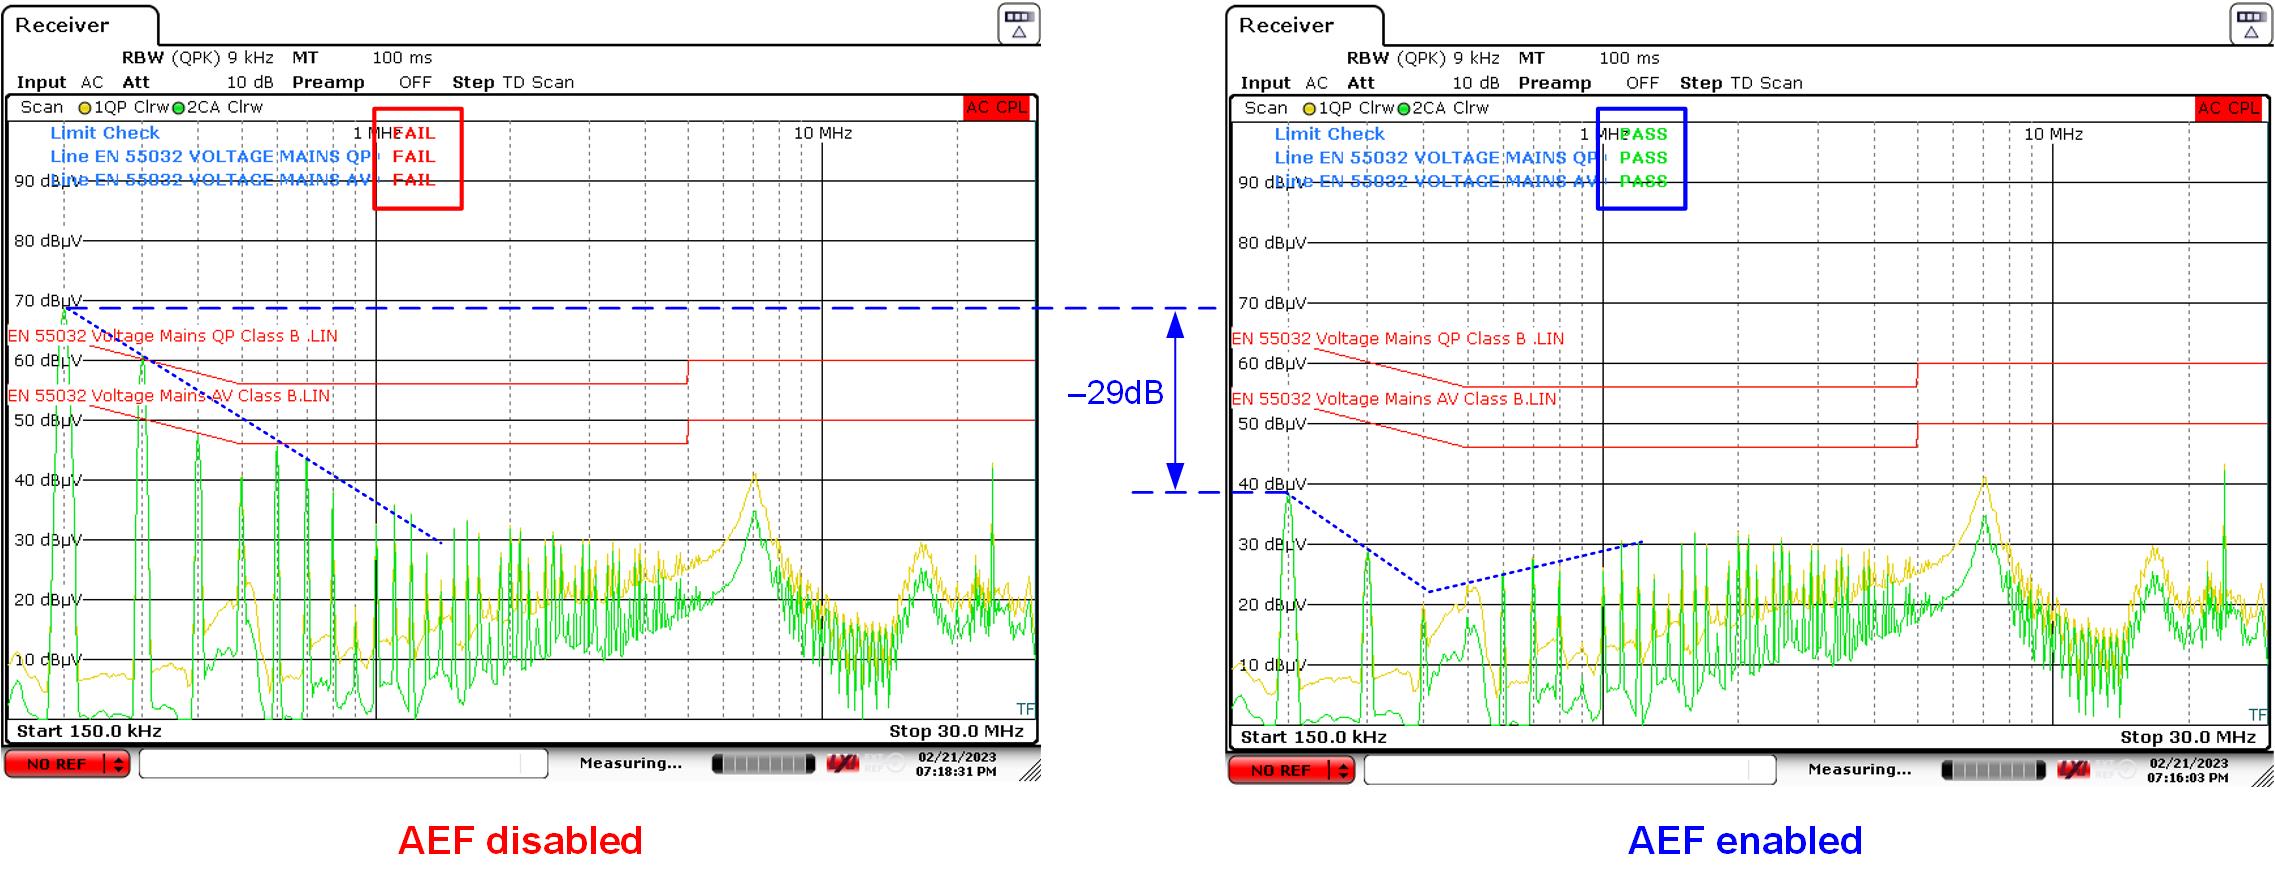2275x882 pixels.
Task: Click the LXI icon in left status bar
Action: (x=843, y=764)
